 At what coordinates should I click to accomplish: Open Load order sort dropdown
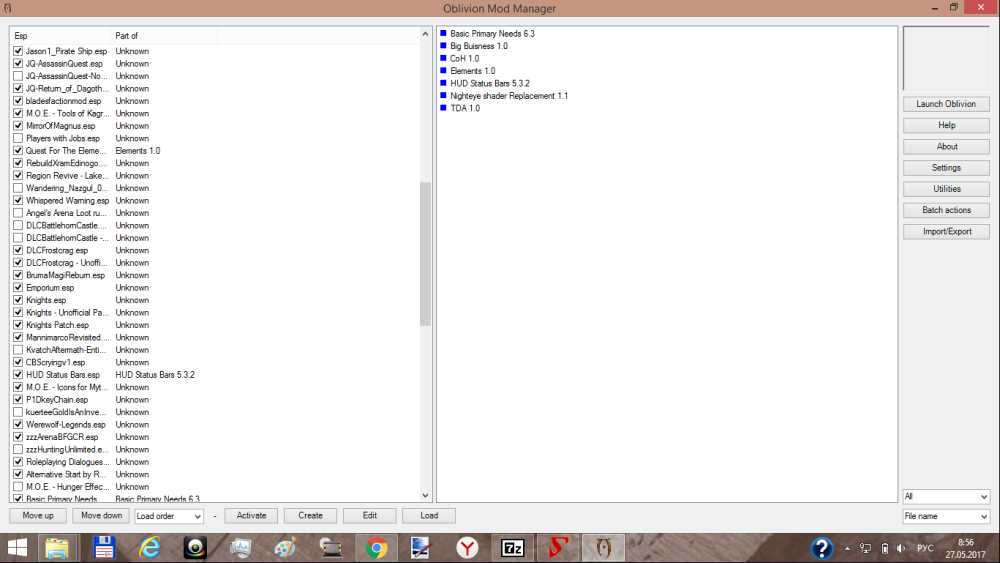[169, 516]
